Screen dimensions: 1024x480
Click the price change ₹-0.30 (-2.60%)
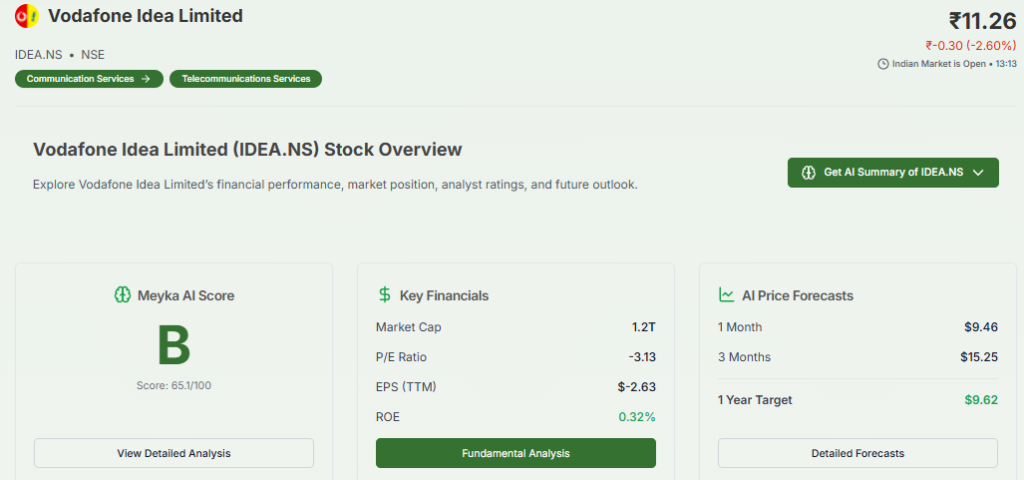pos(970,46)
